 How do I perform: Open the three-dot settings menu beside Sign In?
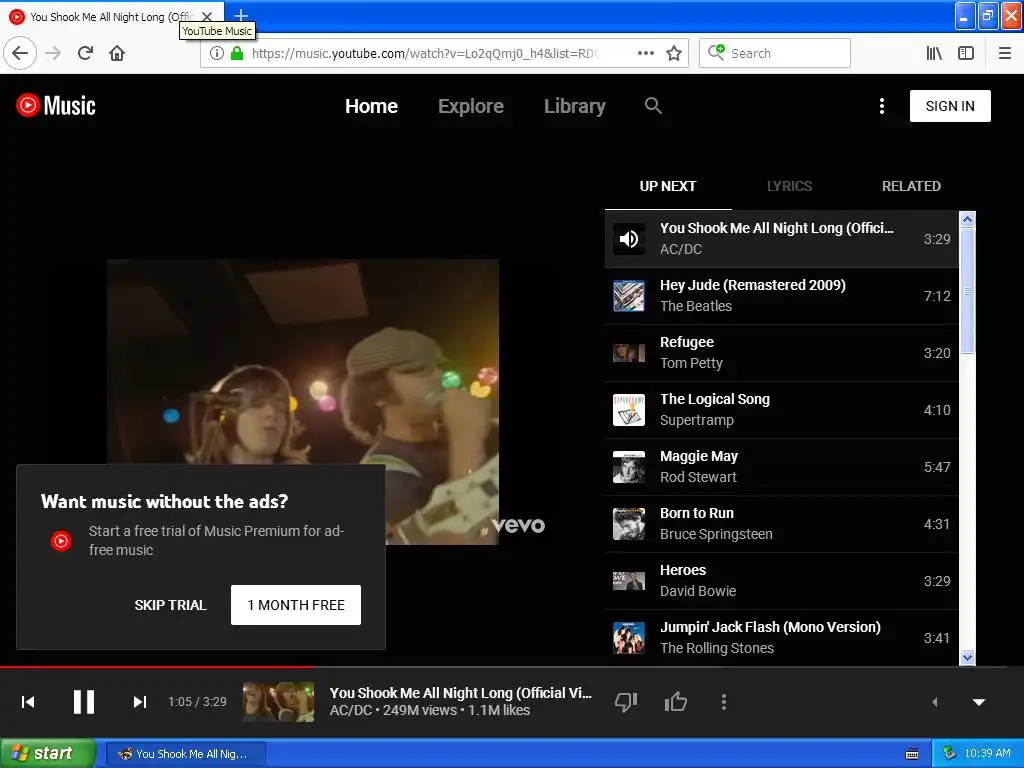[x=882, y=106]
